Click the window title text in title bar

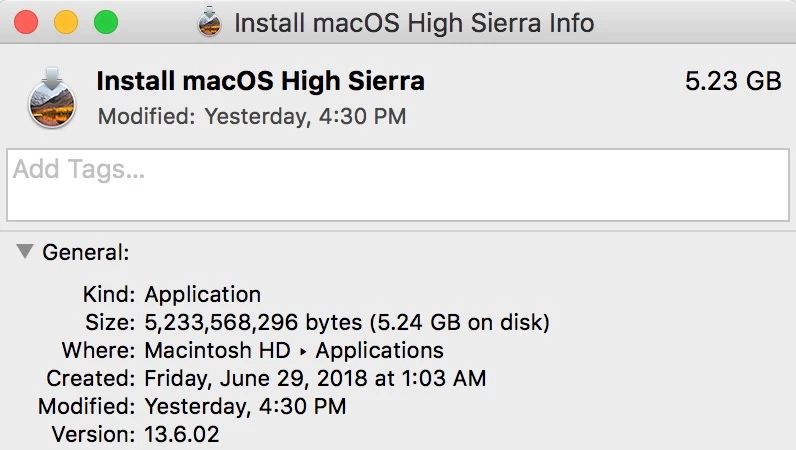click(x=414, y=22)
